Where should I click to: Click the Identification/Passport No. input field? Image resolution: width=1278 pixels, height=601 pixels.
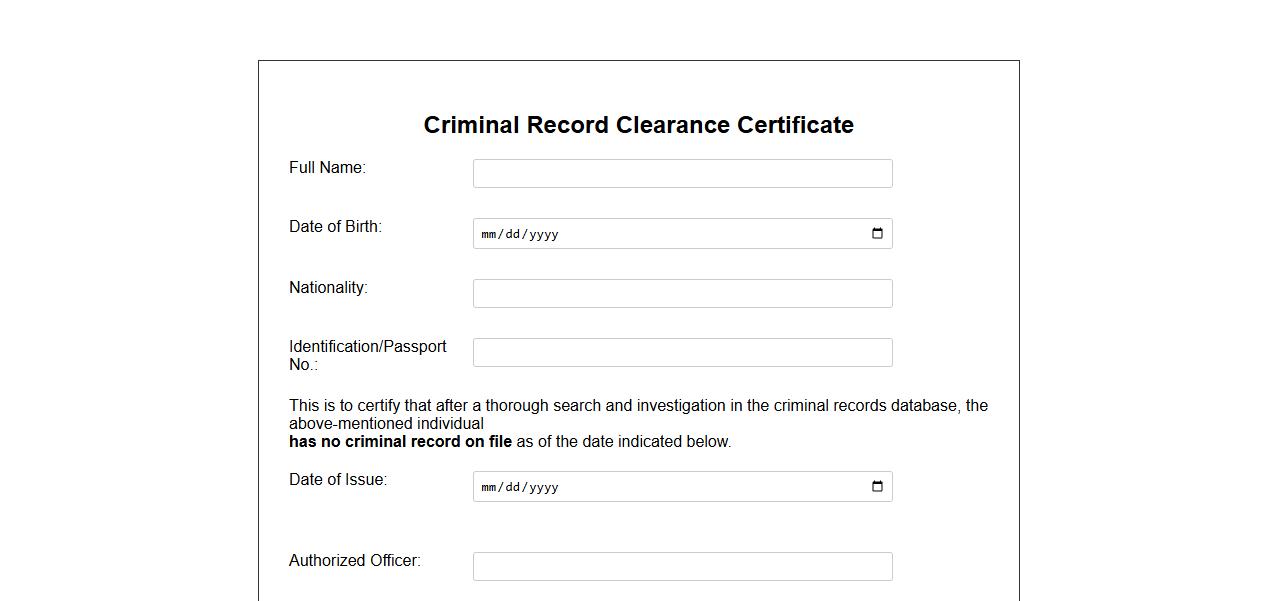[682, 352]
